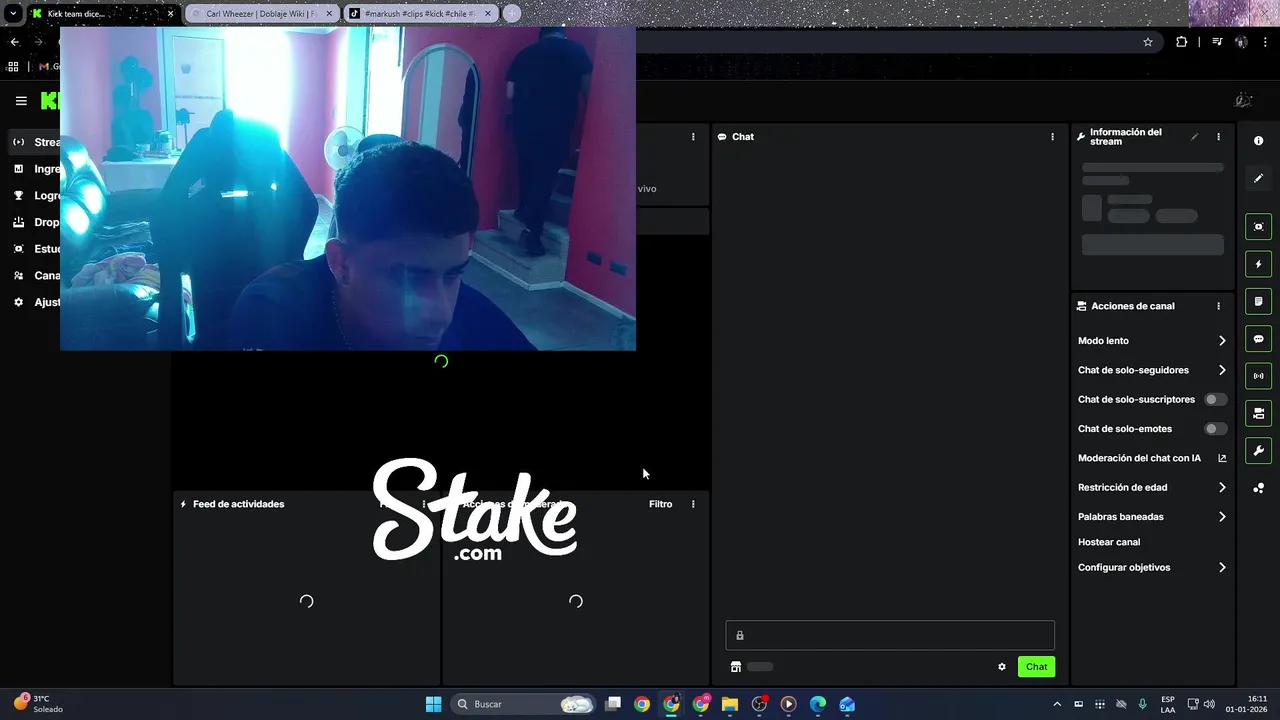Open a new browser tab
Viewport: 1280px width, 720px height.
(512, 14)
